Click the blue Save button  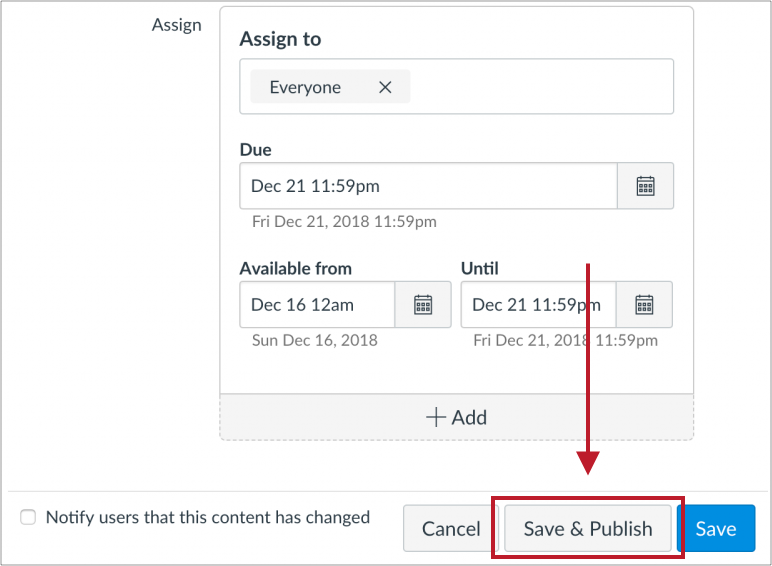point(716,529)
